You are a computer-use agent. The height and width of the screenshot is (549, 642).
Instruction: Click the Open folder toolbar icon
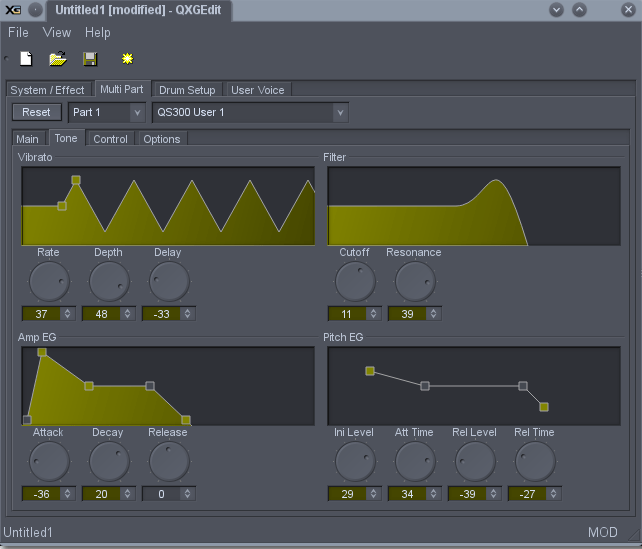tap(58, 59)
